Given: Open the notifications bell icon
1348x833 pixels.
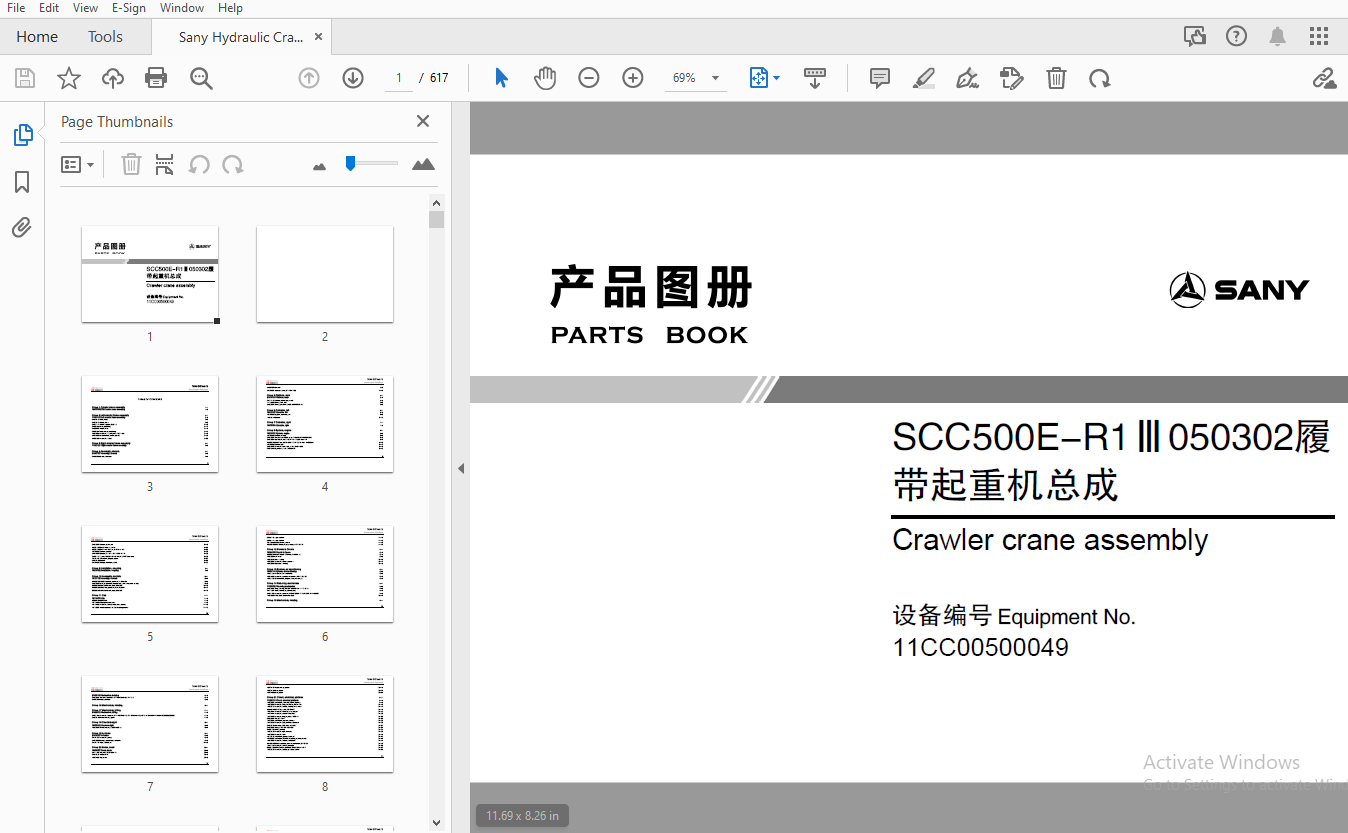Looking at the screenshot, I should coord(1278,36).
